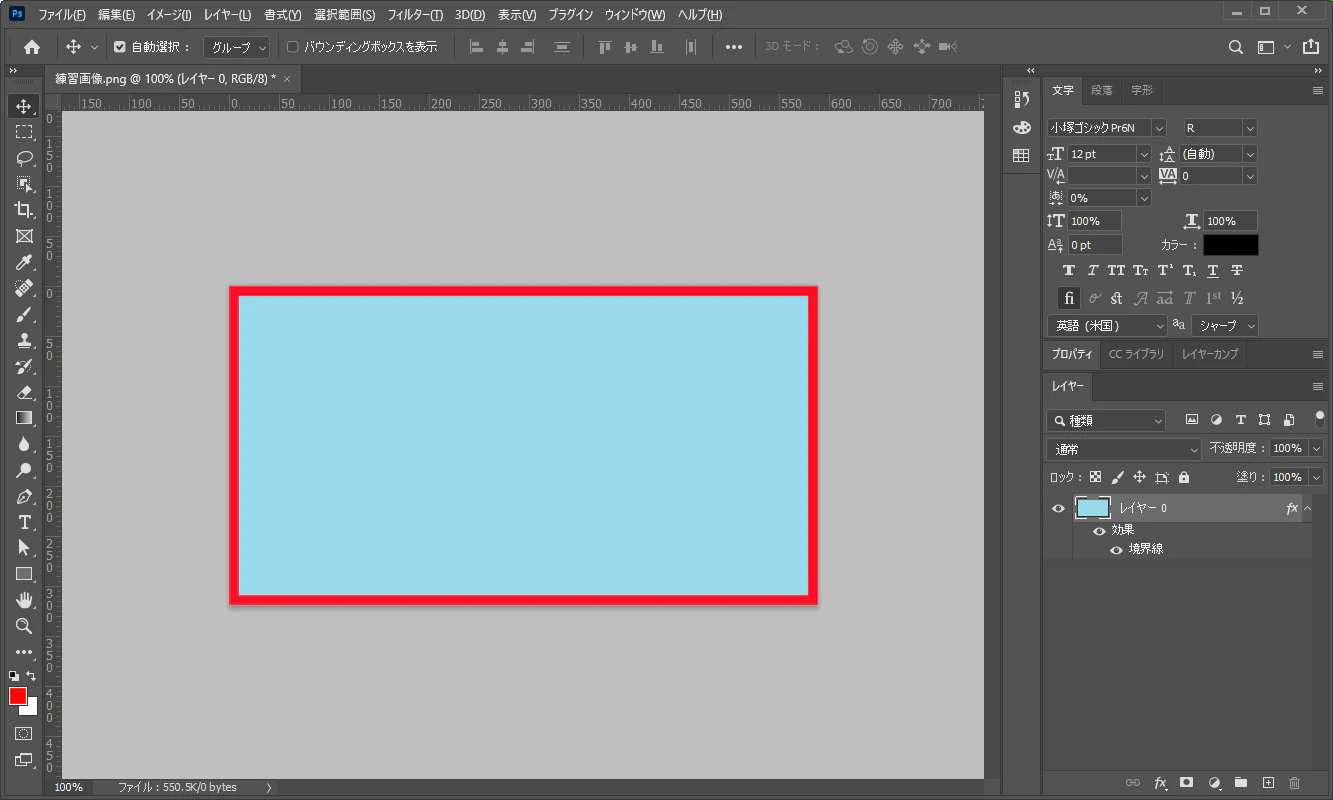
Task: Click the レイヤー 0 layer thumbnail
Action: click(1092, 508)
